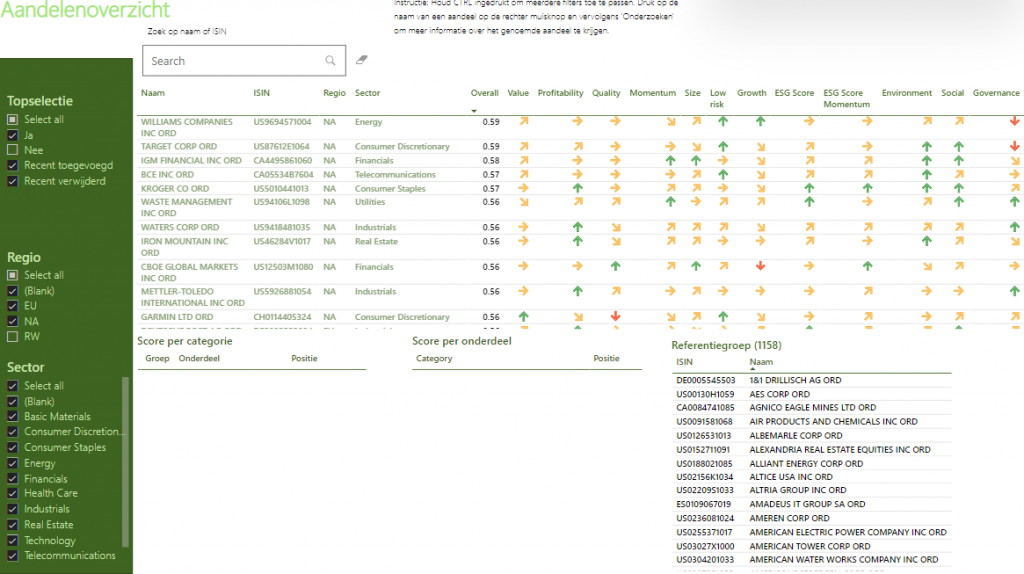Click BCE Inc green Low risk arrow
The width and height of the screenshot is (1024, 574).
pyautogui.click(x=723, y=174)
